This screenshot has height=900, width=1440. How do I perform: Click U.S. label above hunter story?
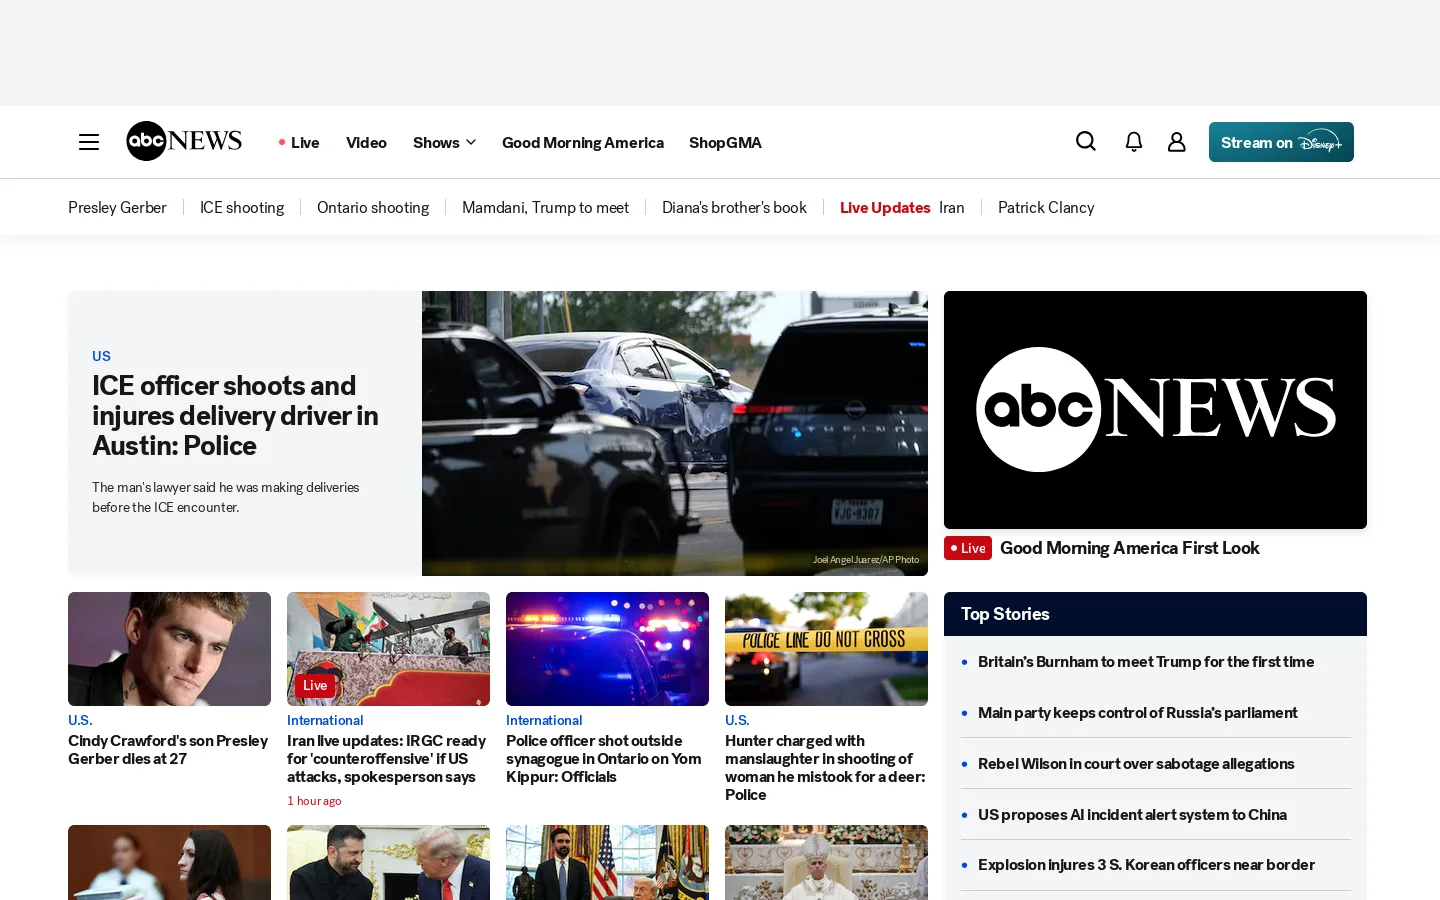coord(737,720)
